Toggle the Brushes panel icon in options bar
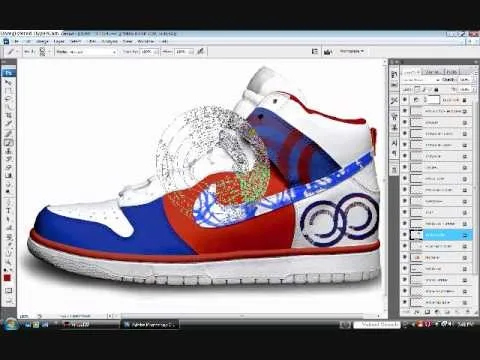This screenshot has height=360, width=480. [x=314, y=51]
